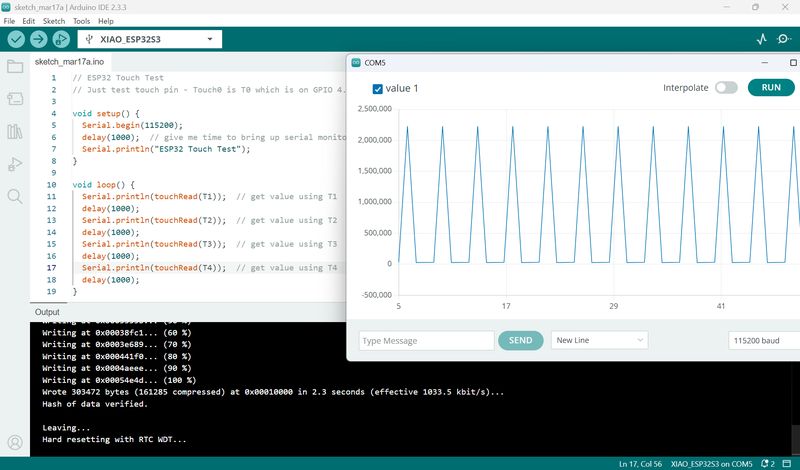Open the XIAO_ESP32S3 board selector dropdown

(149, 39)
